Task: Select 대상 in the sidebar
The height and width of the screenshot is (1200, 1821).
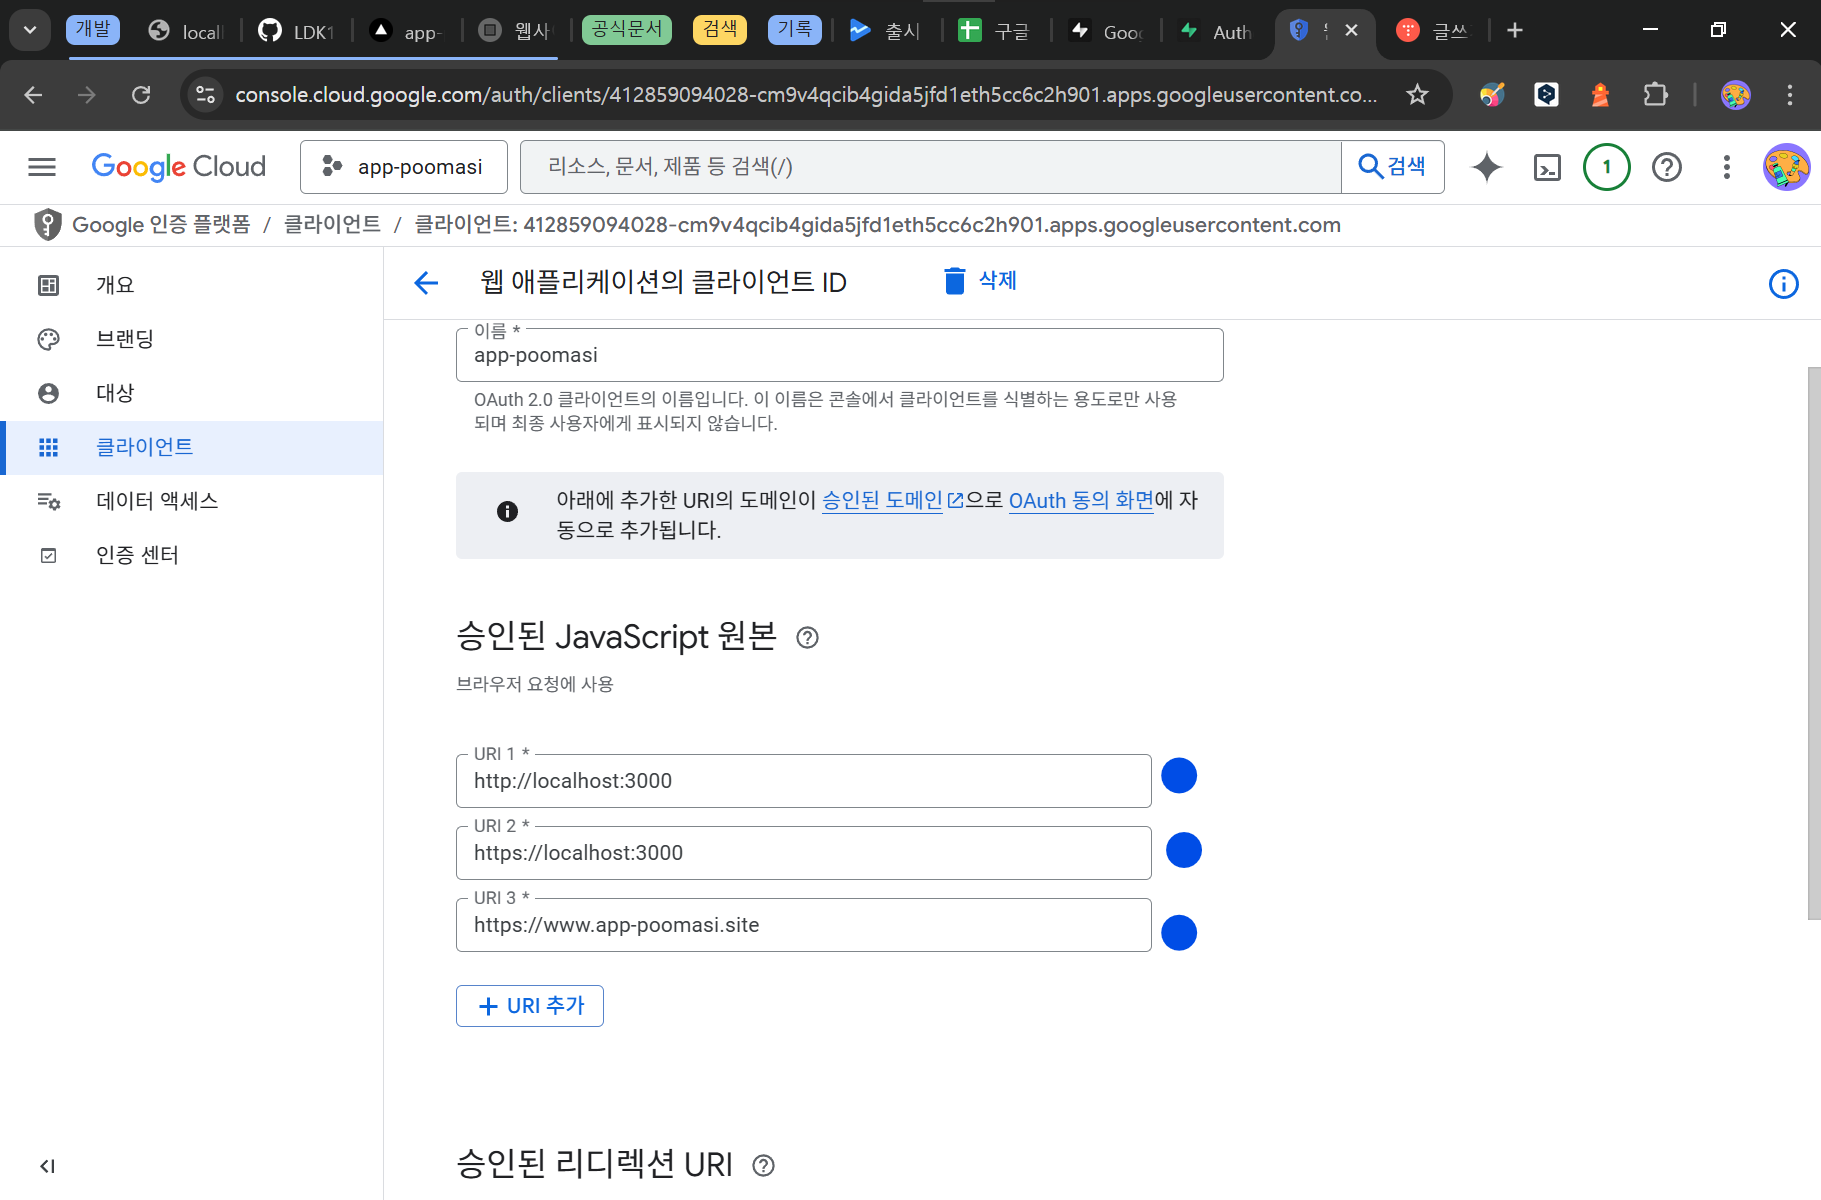Action: click(x=192, y=393)
